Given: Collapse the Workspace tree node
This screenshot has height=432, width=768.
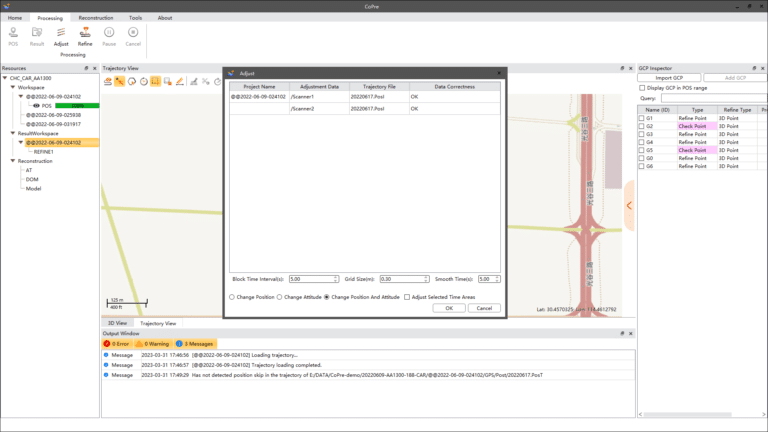Looking at the screenshot, I should (x=12, y=87).
